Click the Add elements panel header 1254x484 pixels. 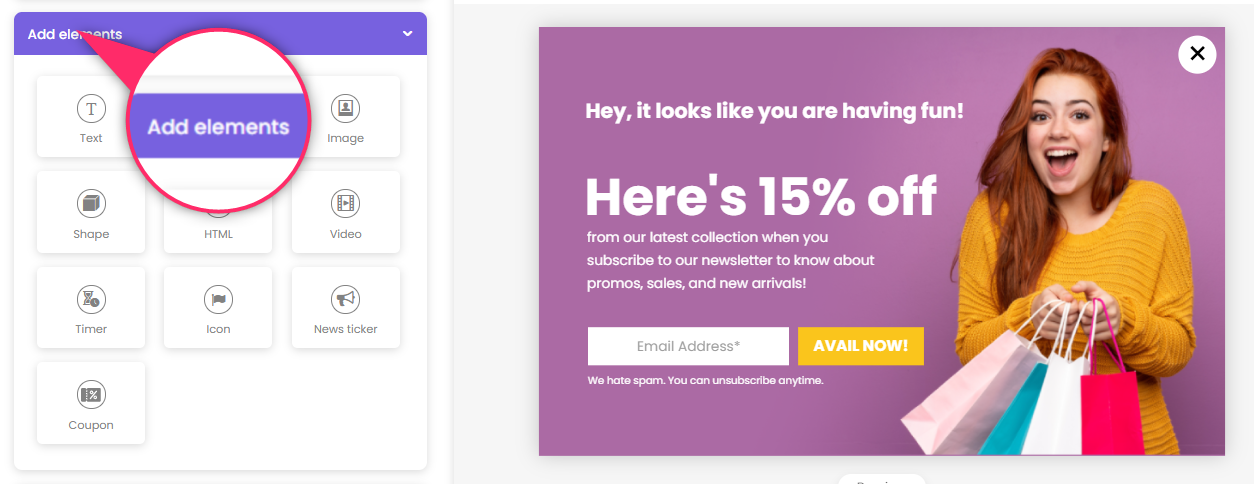pyautogui.click(x=220, y=34)
